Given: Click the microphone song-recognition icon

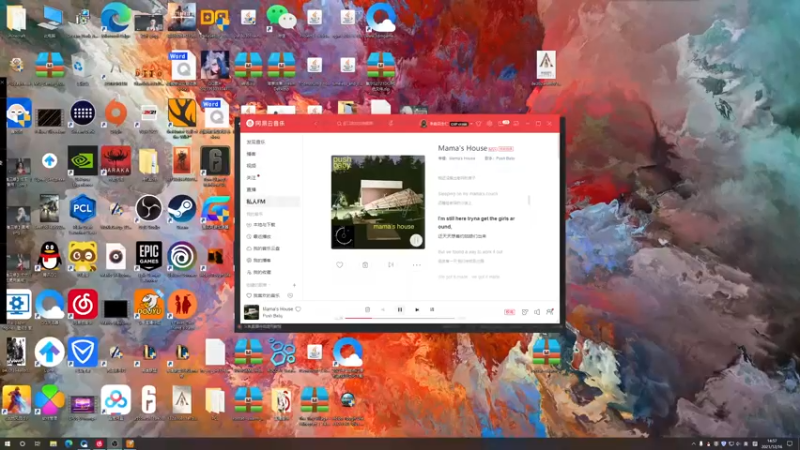Looking at the screenshot, I should pos(391,123).
